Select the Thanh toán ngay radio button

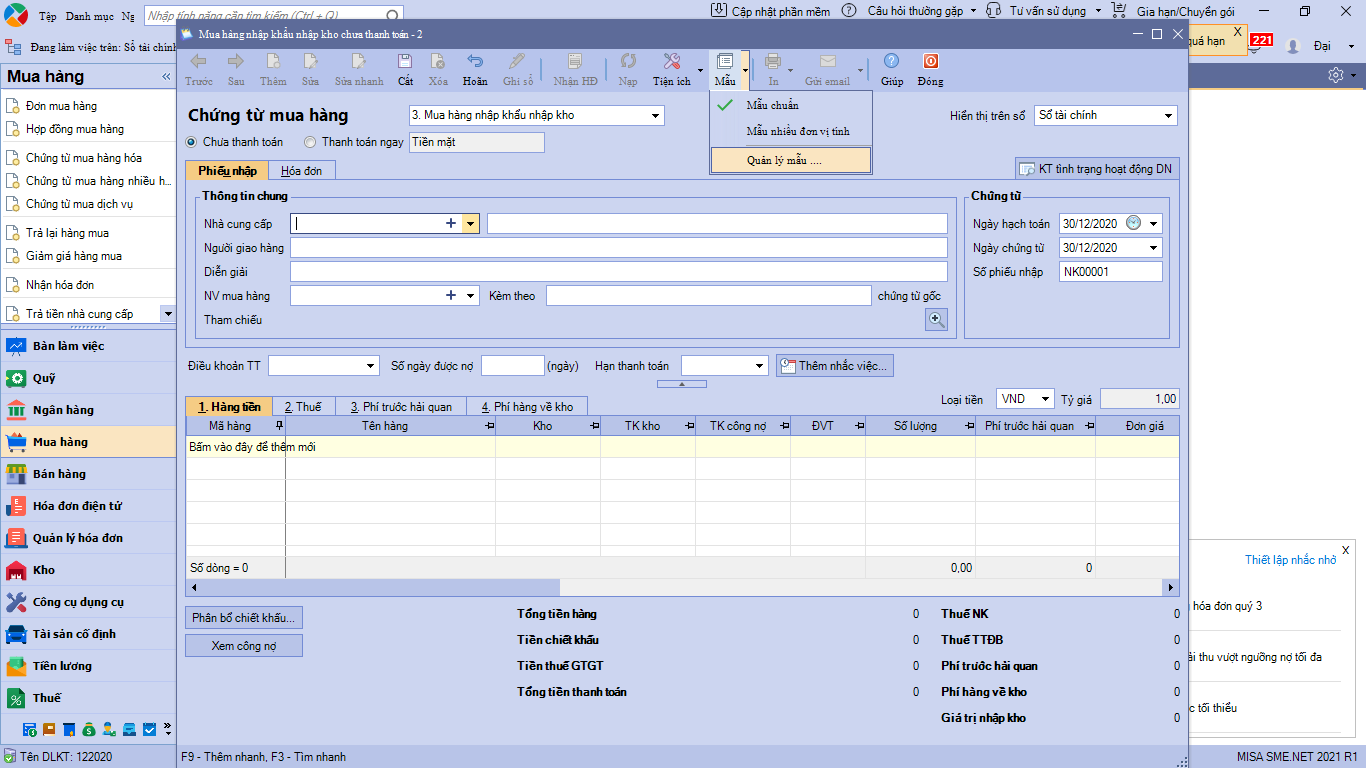pyautogui.click(x=310, y=142)
